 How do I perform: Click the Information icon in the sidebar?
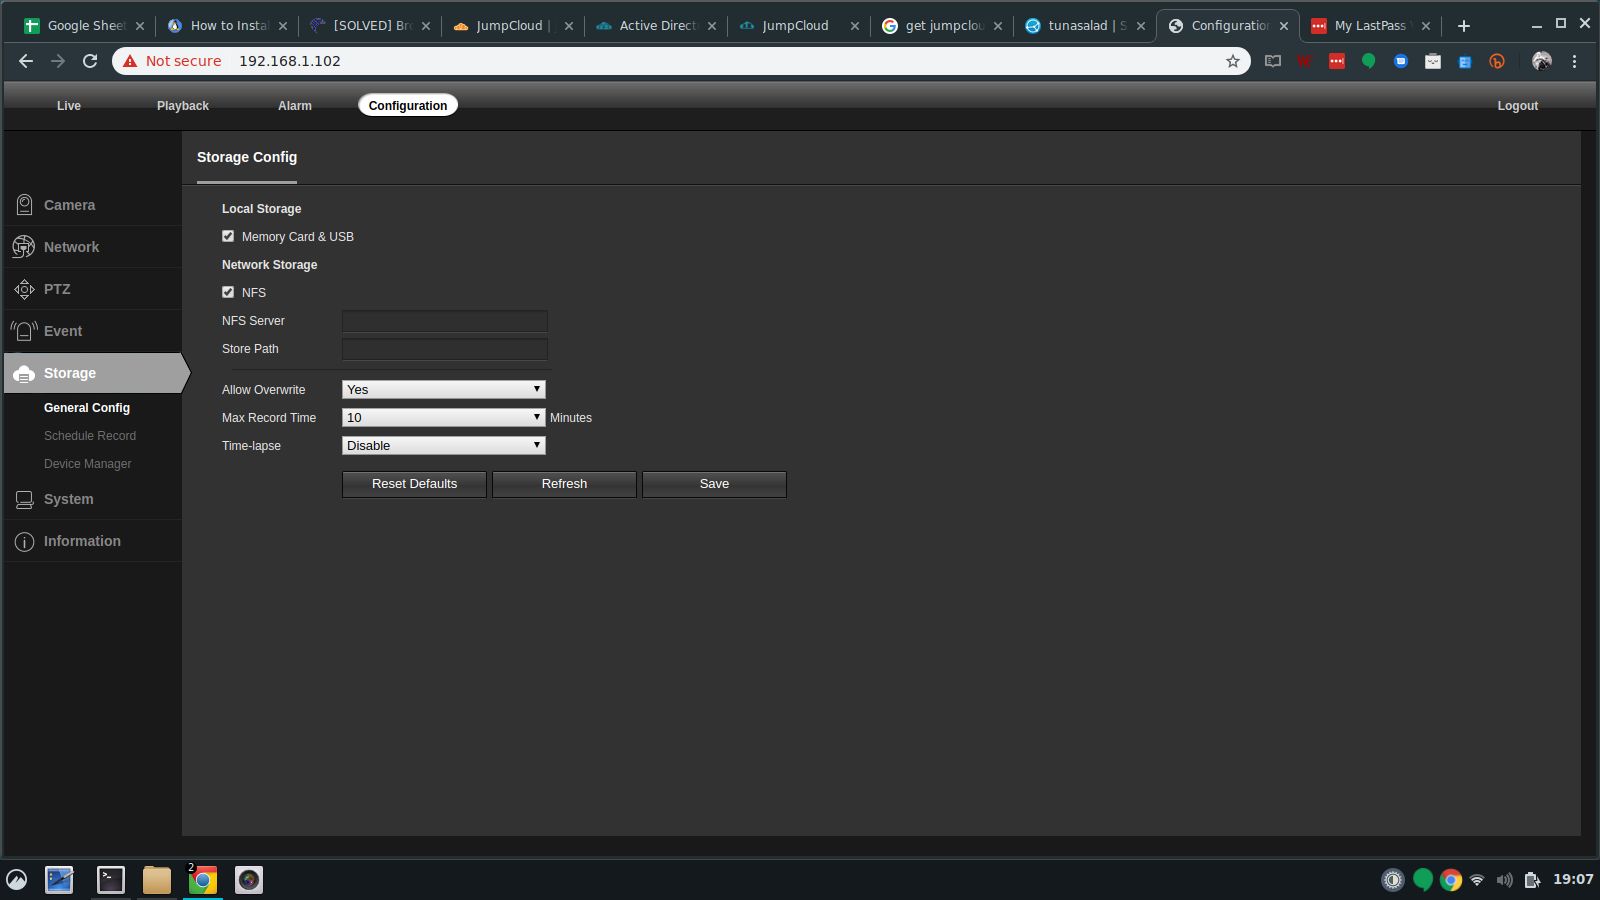pyautogui.click(x=24, y=541)
